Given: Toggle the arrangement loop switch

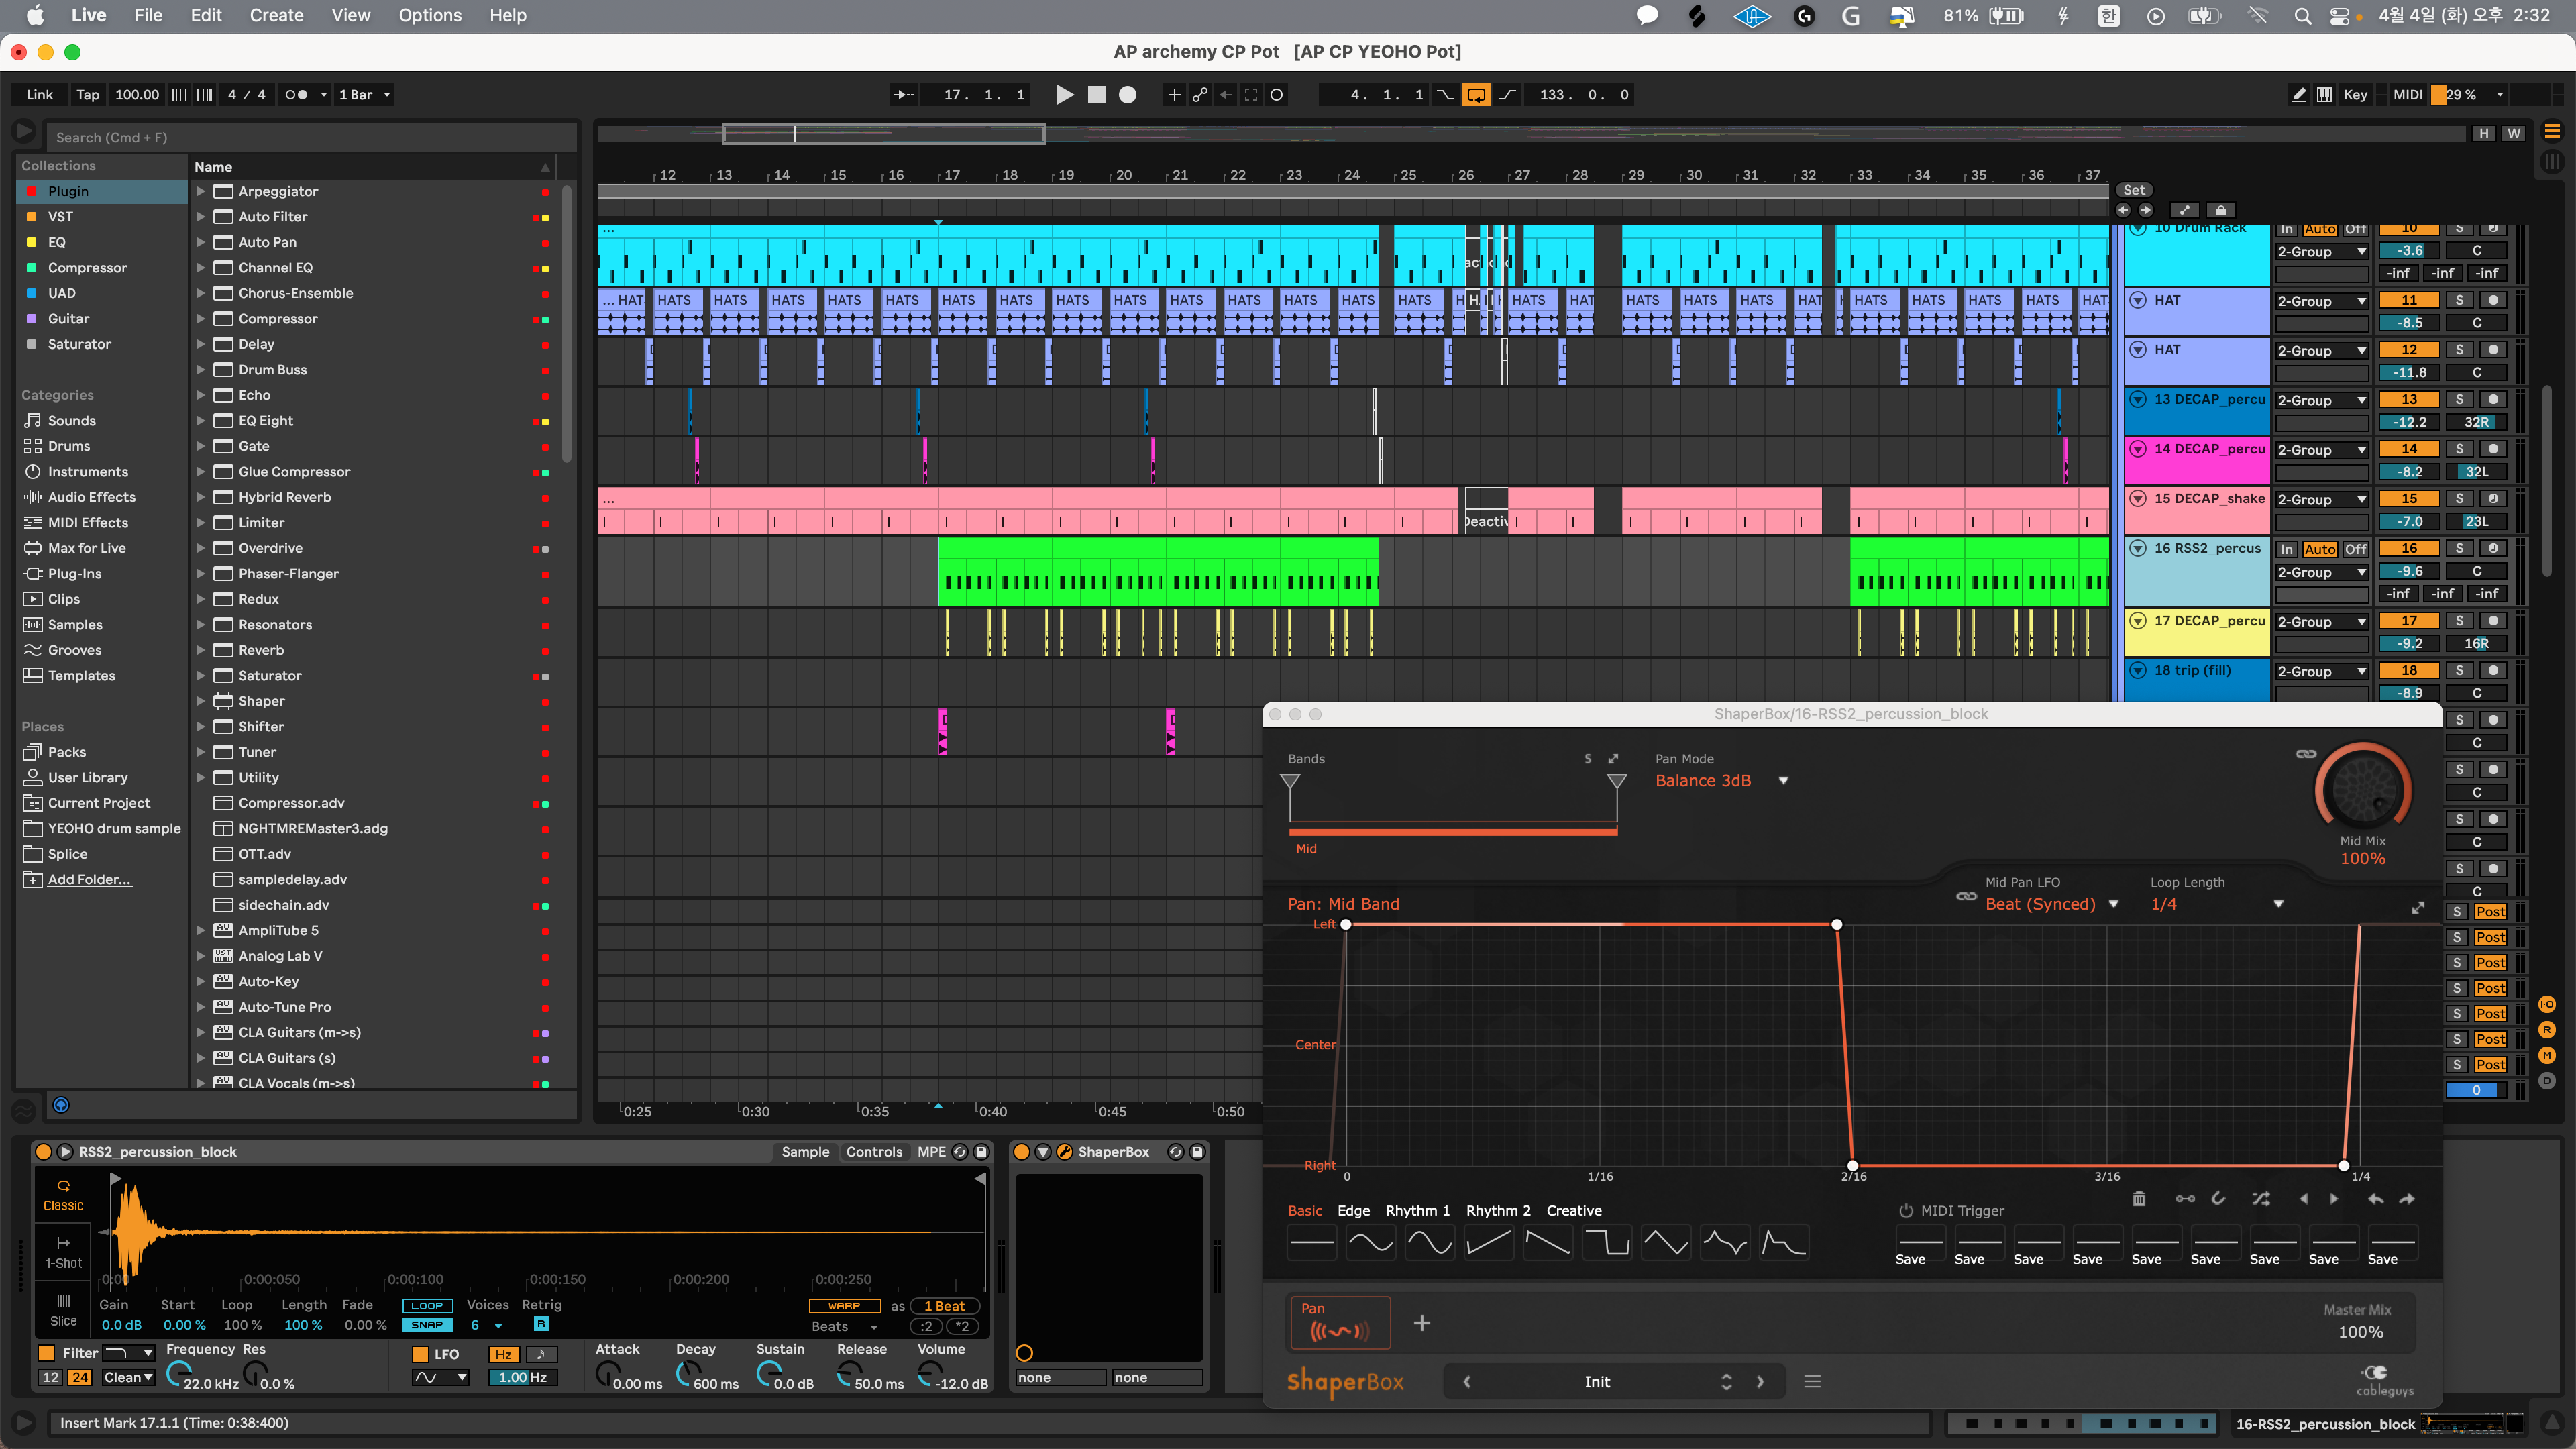Looking at the screenshot, I should pyautogui.click(x=1476, y=94).
